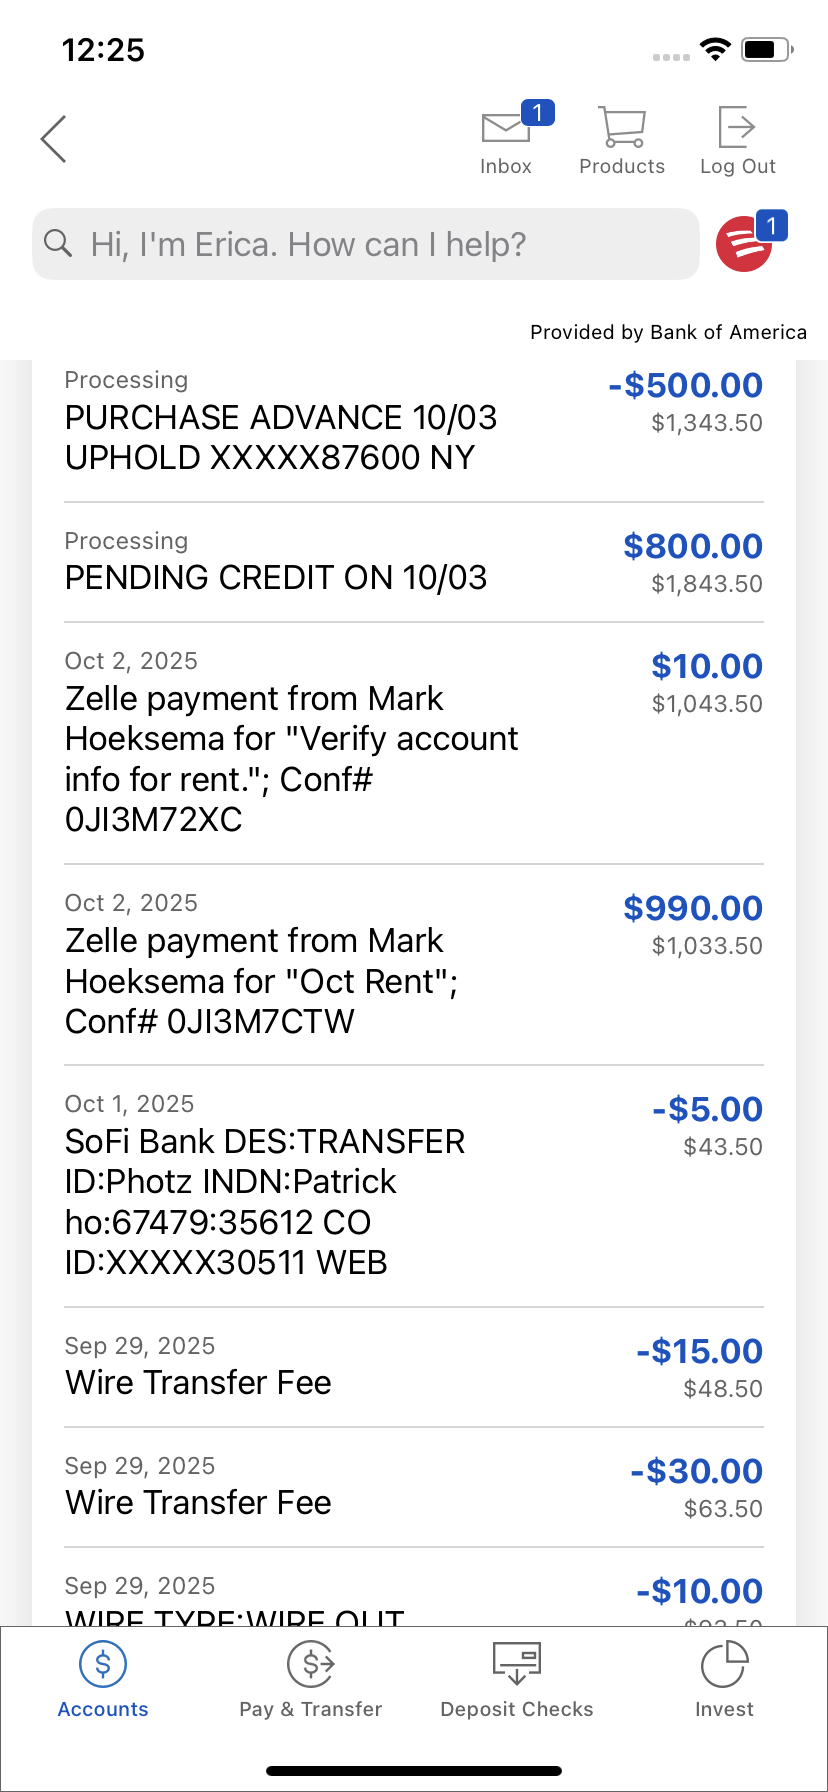Image resolution: width=828 pixels, height=1792 pixels.
Task: Select the -$15.00 Wire Transfer Fee
Action: coord(198,1382)
